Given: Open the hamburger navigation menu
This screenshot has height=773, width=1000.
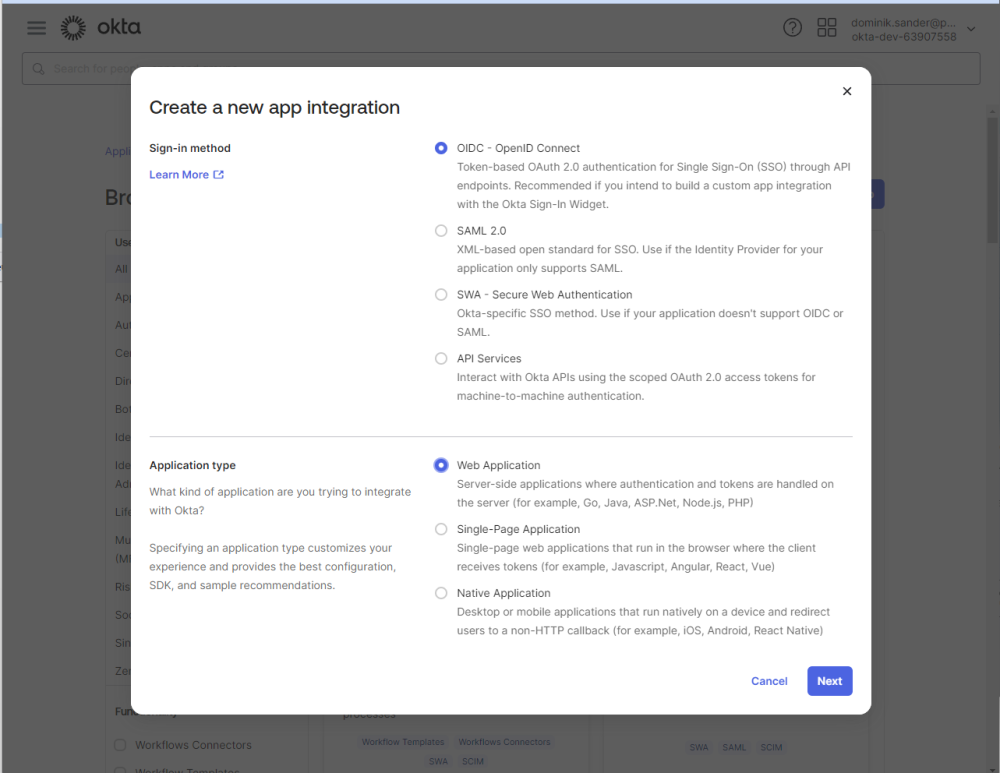Looking at the screenshot, I should (x=37, y=28).
